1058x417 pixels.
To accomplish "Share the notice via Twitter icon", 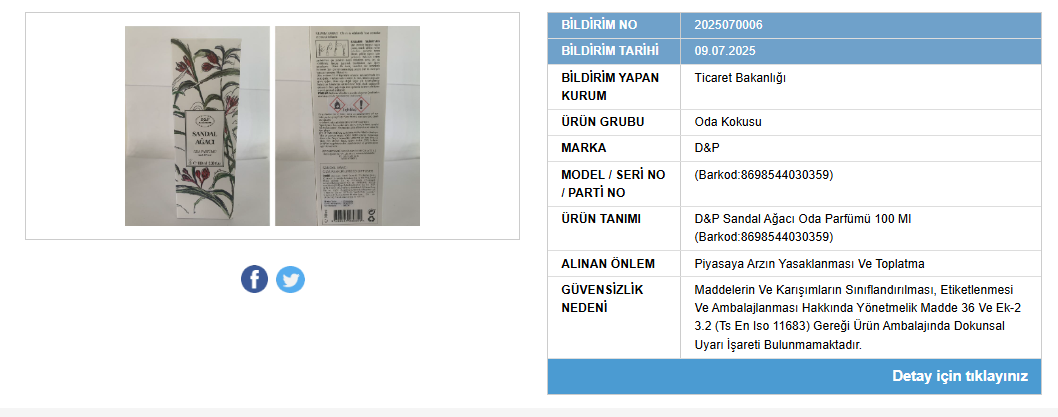I will coord(290,279).
